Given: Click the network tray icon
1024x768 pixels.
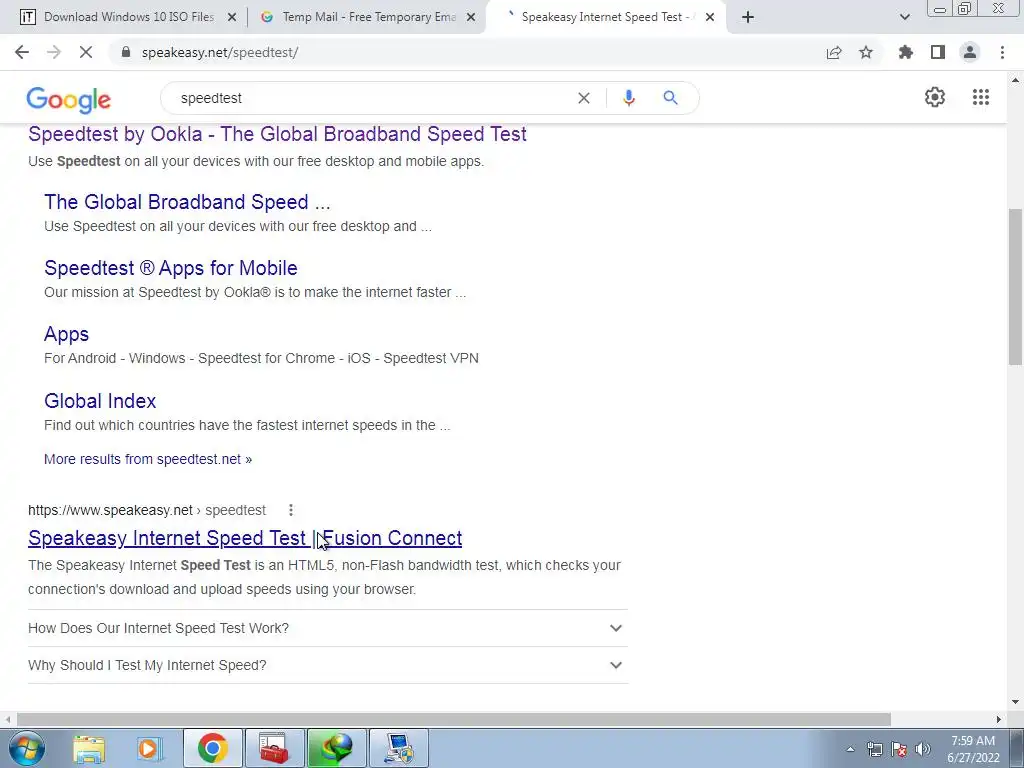Looking at the screenshot, I should tap(874, 749).
